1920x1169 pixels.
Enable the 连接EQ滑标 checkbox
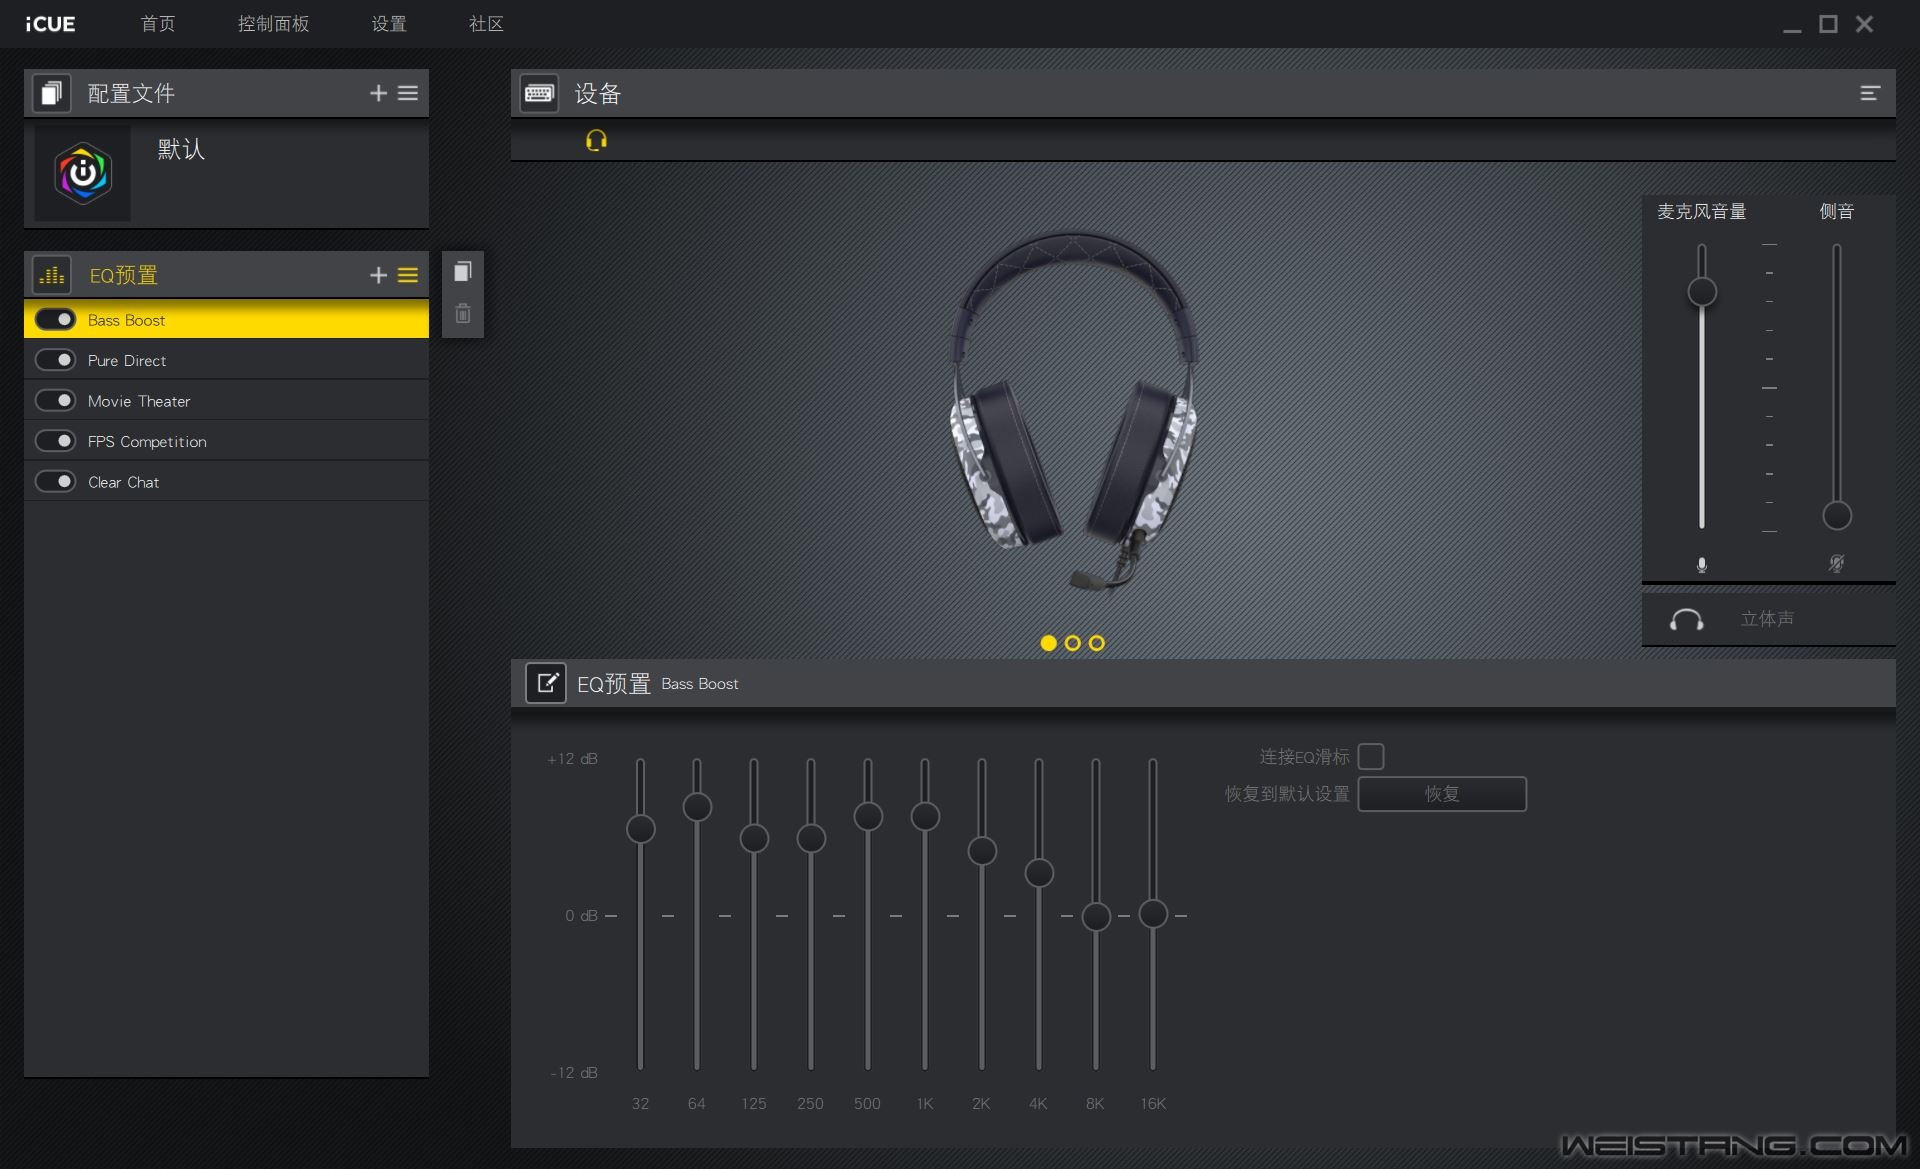(1371, 756)
